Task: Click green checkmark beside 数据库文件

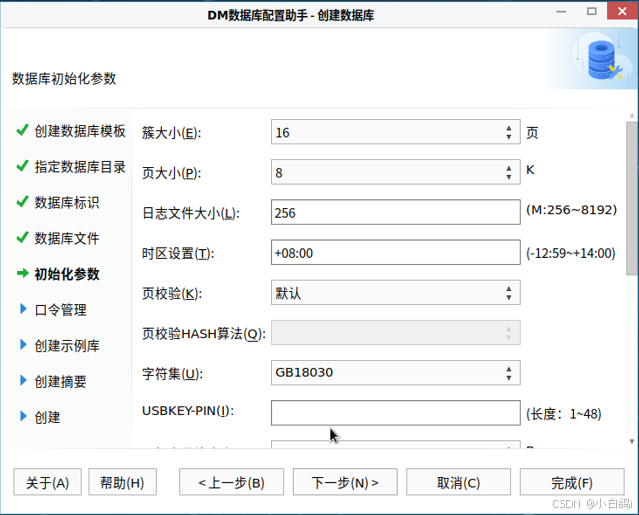Action: click(22, 237)
